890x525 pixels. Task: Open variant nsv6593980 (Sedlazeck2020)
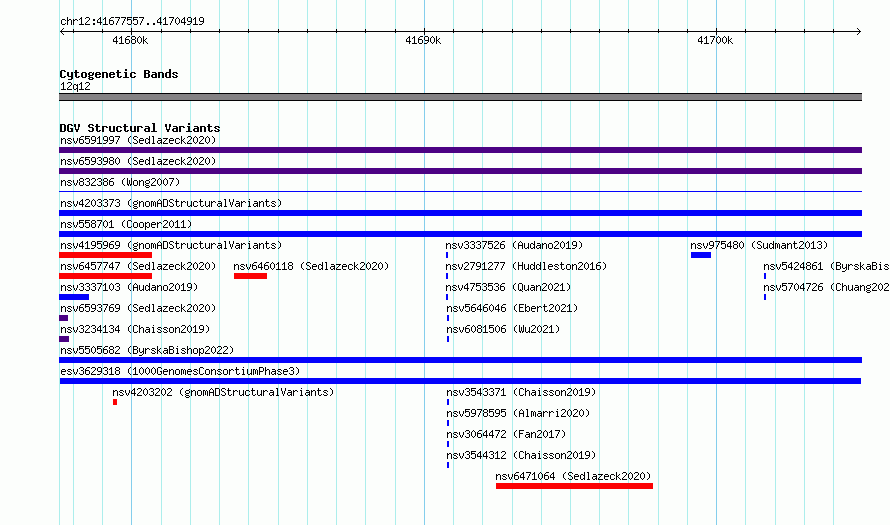(x=138, y=161)
